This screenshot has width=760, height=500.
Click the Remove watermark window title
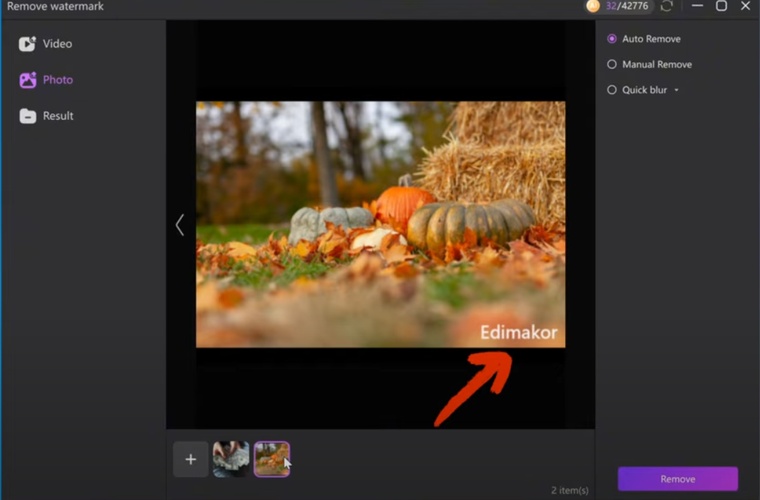pos(55,6)
